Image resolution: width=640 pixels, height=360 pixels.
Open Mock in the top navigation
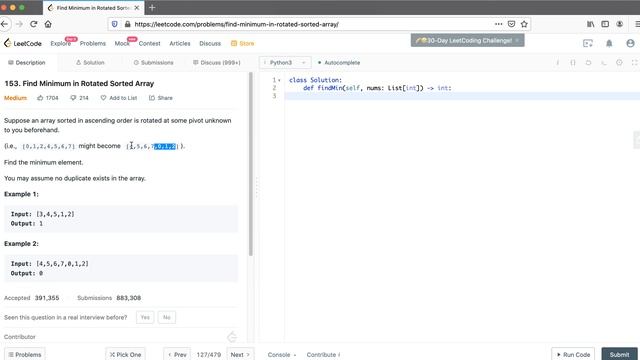click(x=122, y=43)
